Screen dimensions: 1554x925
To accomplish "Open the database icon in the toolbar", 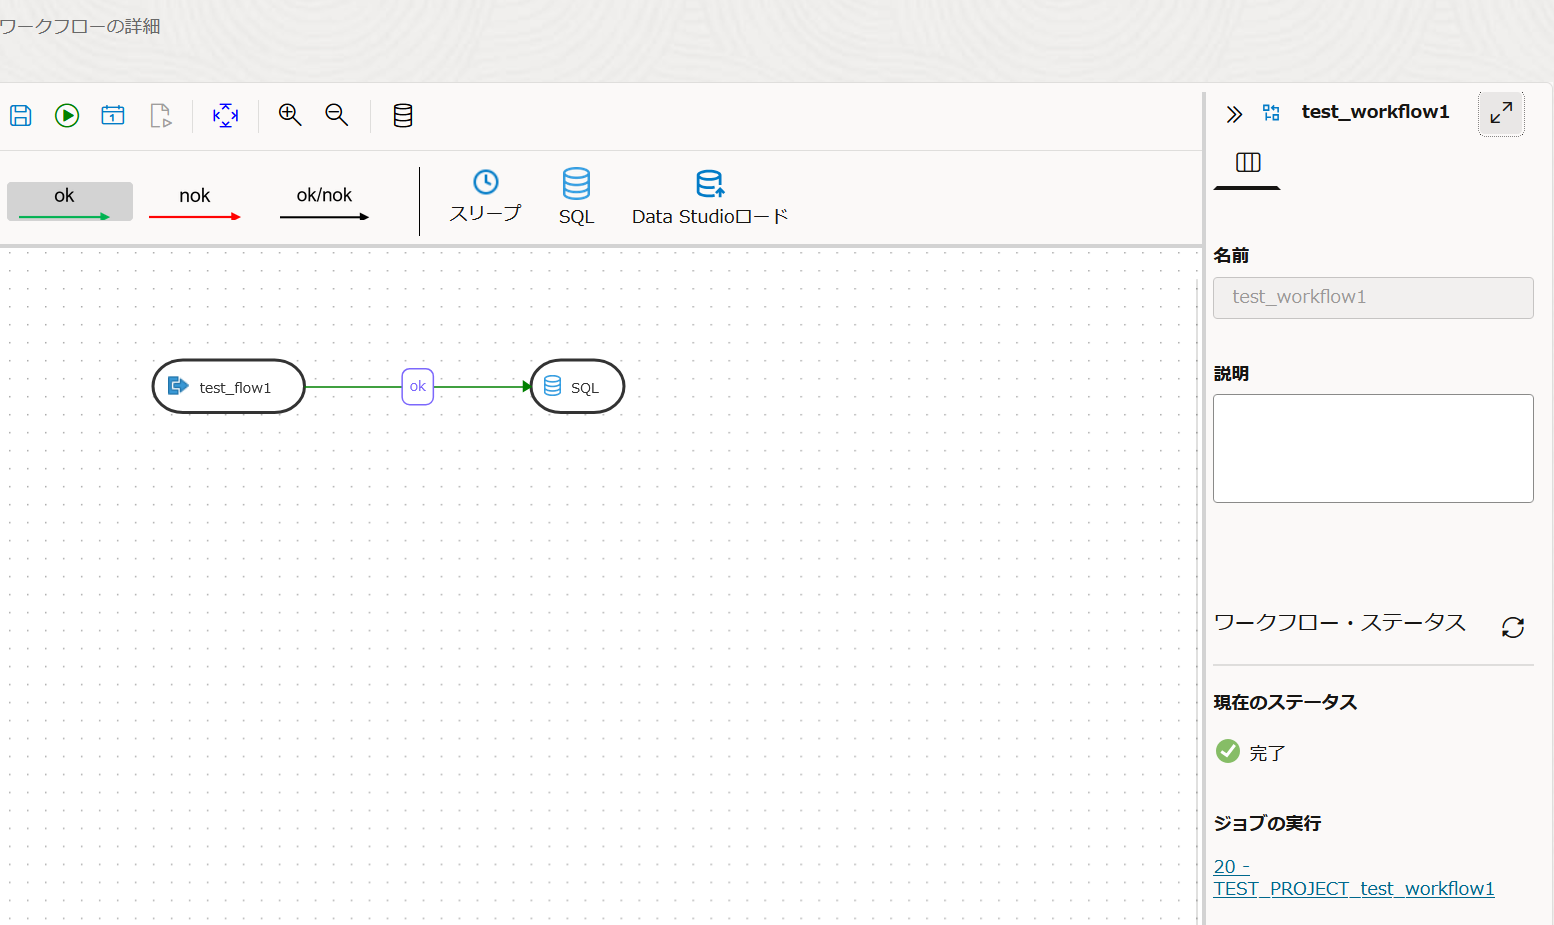I will click(x=403, y=115).
